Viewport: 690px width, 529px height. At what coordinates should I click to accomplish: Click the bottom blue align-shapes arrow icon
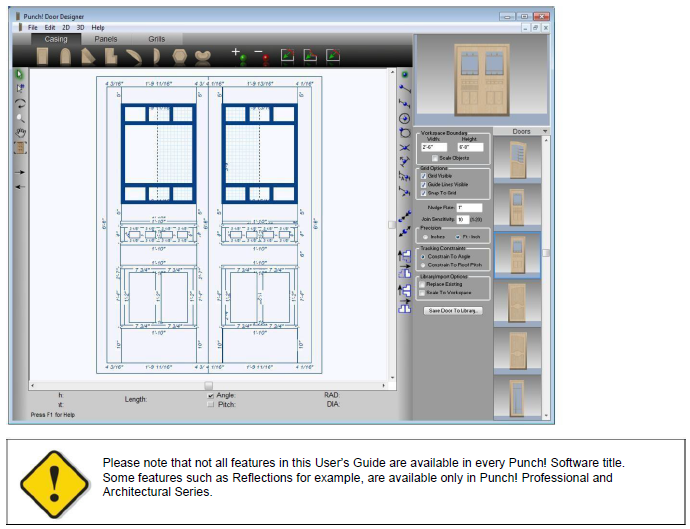(404, 306)
